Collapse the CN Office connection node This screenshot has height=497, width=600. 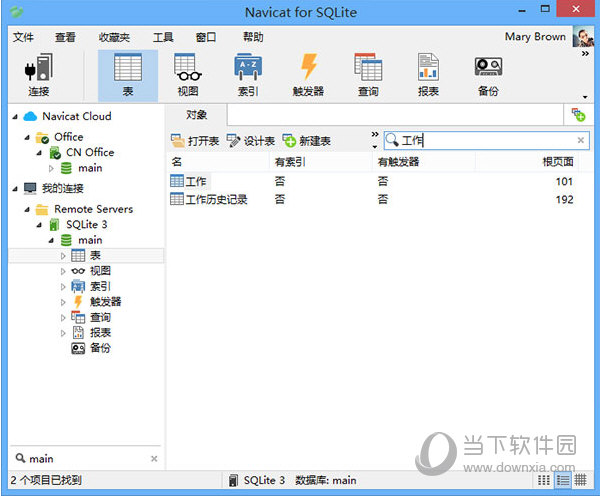pos(39,153)
